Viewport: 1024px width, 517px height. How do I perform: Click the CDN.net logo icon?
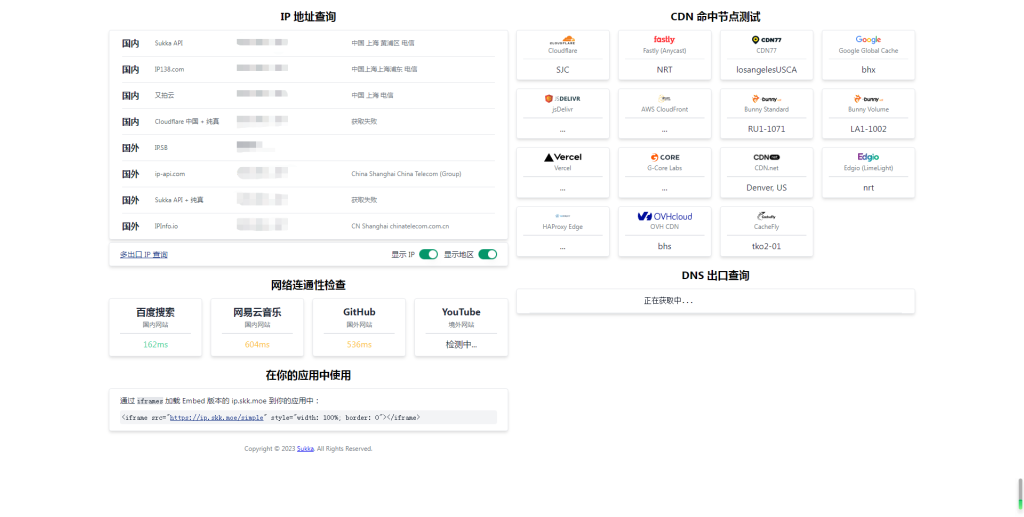click(766, 157)
